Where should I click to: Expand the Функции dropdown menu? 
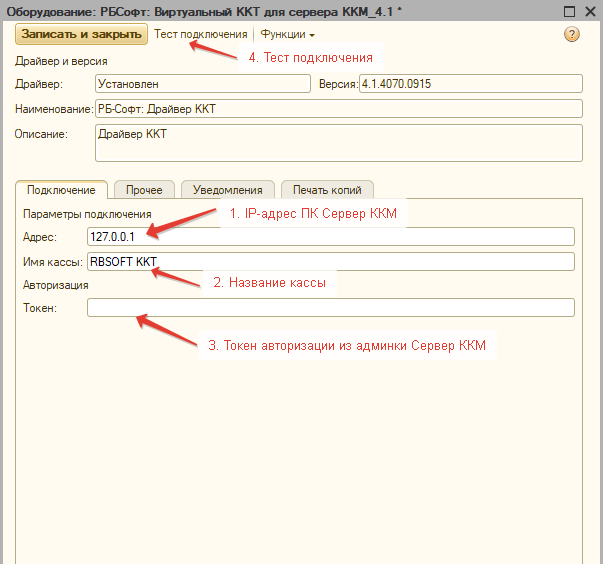coord(287,34)
